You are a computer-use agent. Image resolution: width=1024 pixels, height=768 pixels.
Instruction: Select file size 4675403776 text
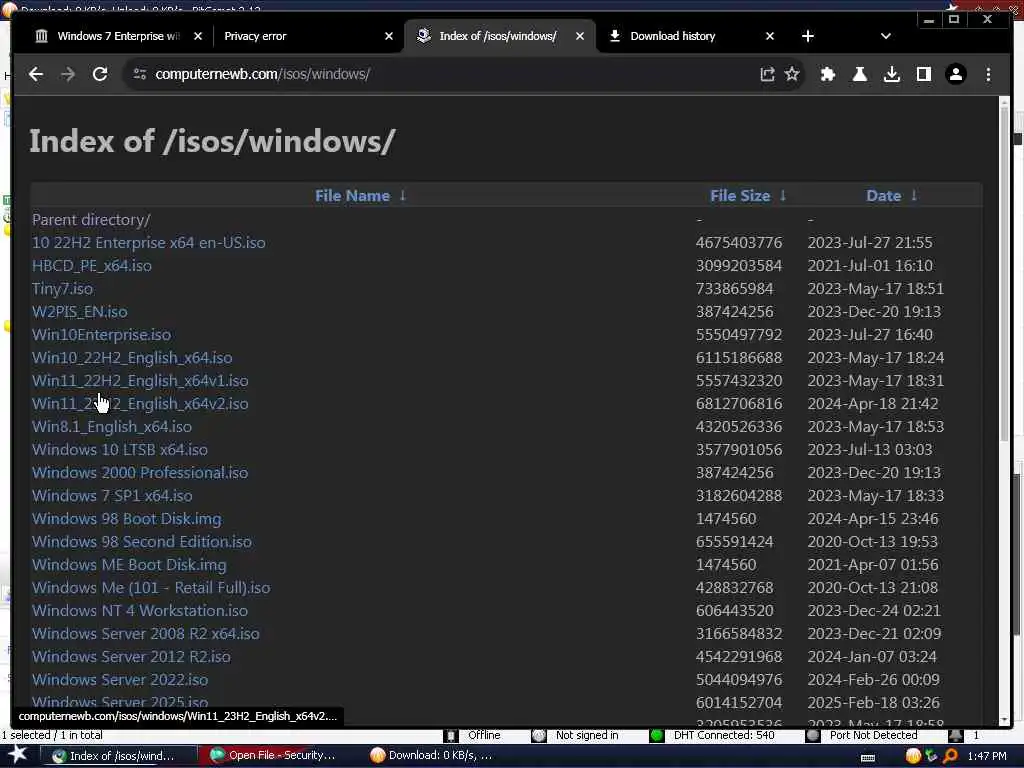click(739, 243)
